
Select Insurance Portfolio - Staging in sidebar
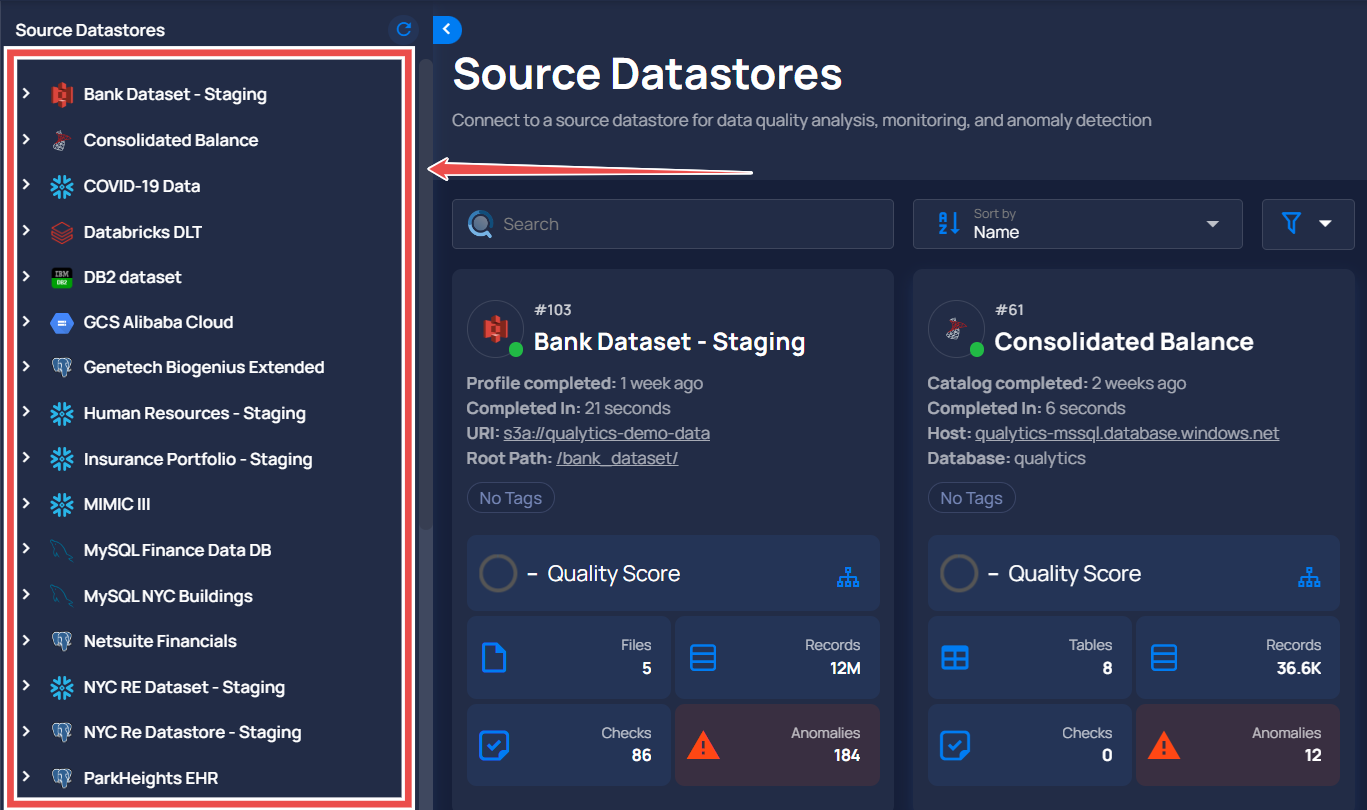click(198, 459)
